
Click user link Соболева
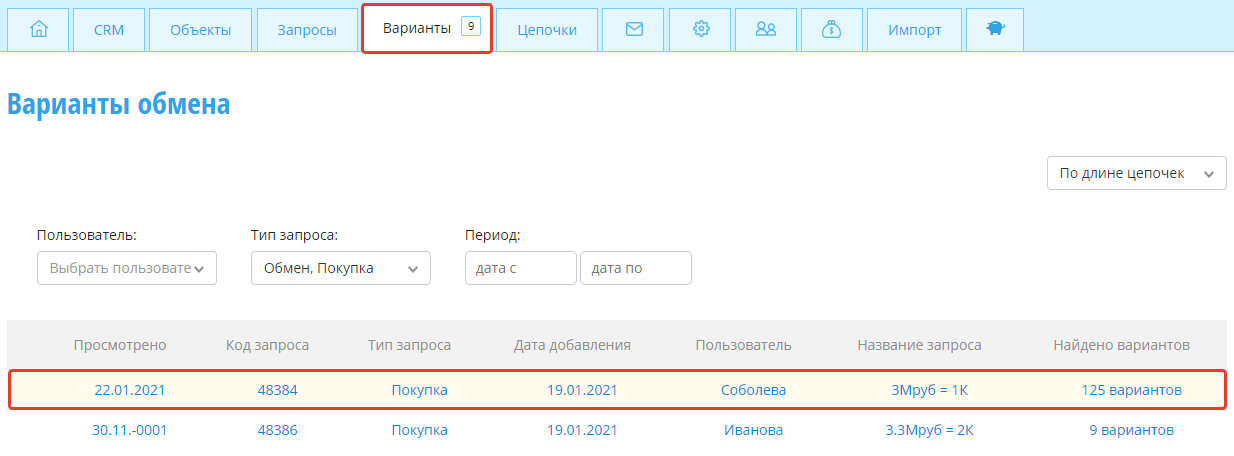click(753, 390)
